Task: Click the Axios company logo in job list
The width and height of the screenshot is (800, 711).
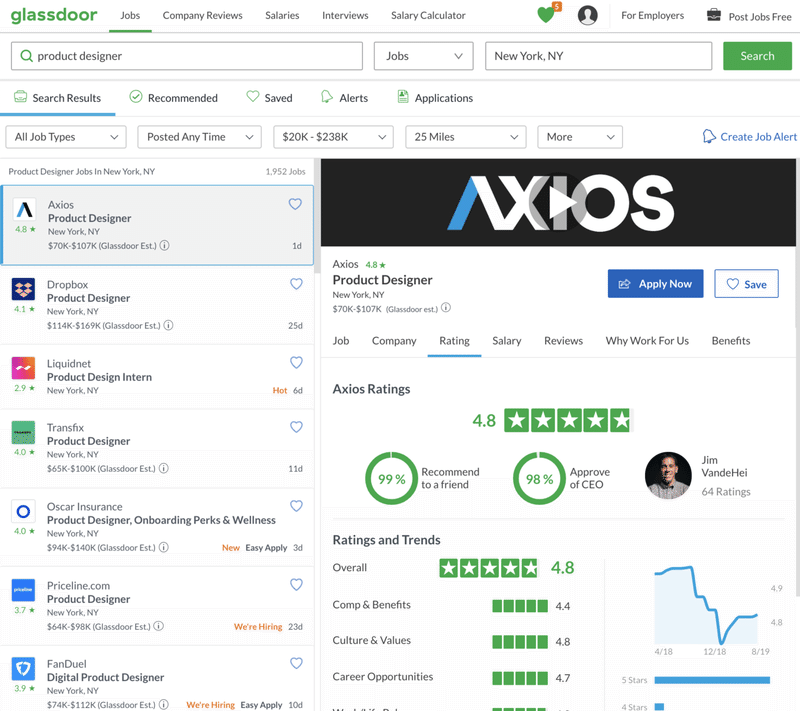Action: [x=24, y=210]
